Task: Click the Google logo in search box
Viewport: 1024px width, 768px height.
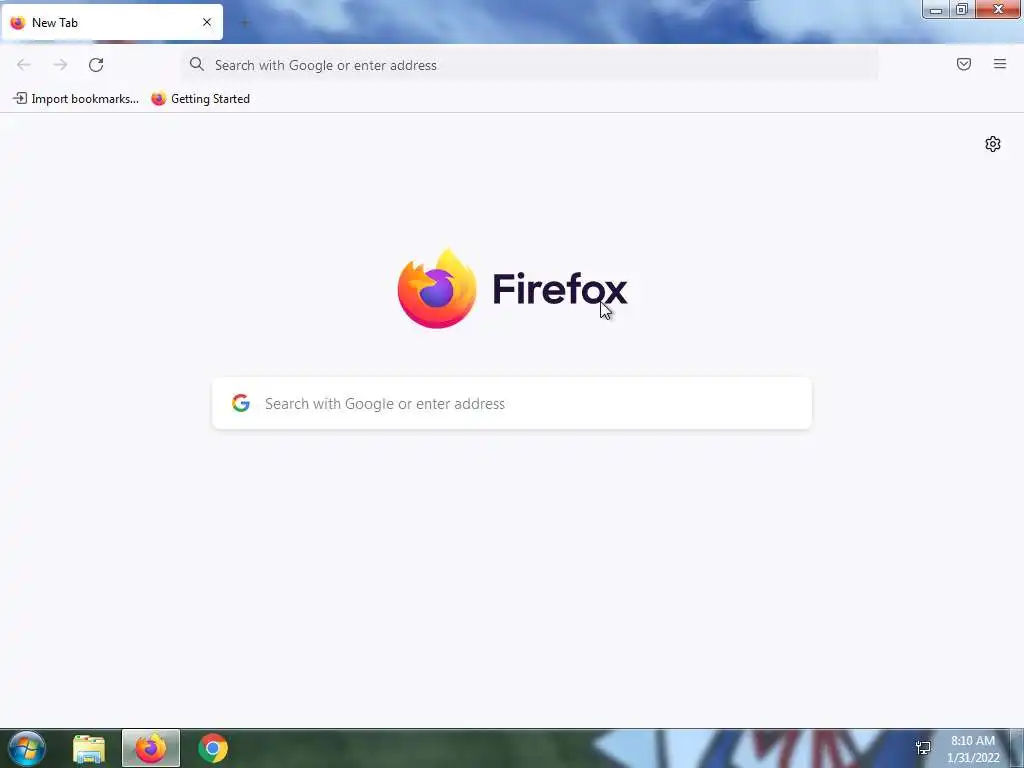Action: pyautogui.click(x=241, y=403)
